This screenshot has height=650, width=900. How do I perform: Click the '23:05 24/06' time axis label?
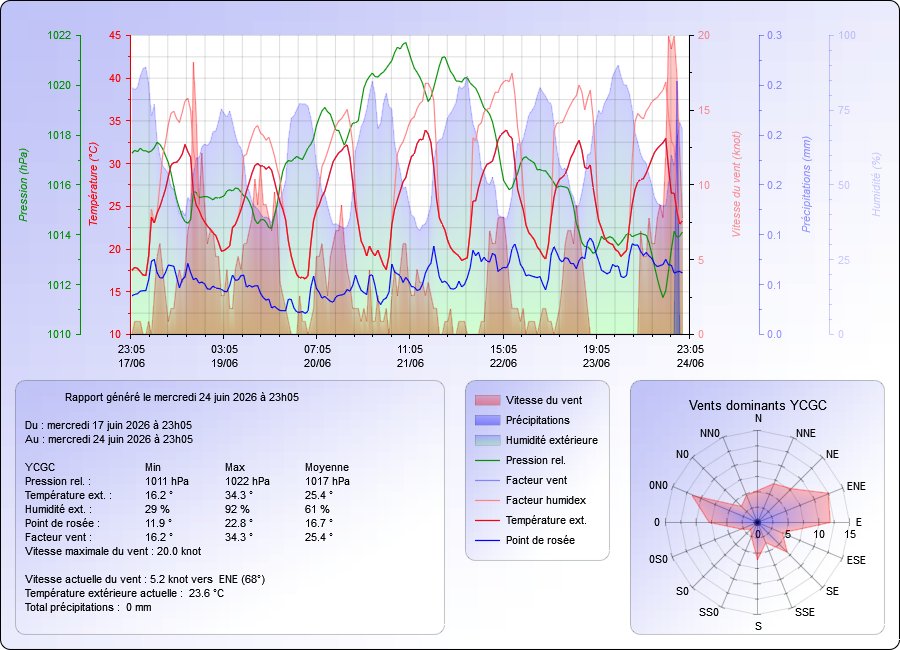690,356
